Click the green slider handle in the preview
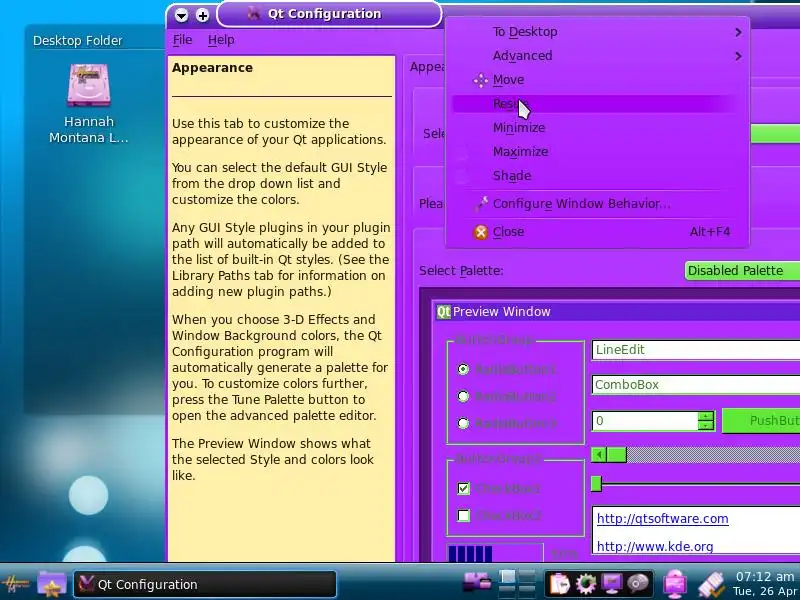Screen dimensions: 800x600 tap(596, 483)
